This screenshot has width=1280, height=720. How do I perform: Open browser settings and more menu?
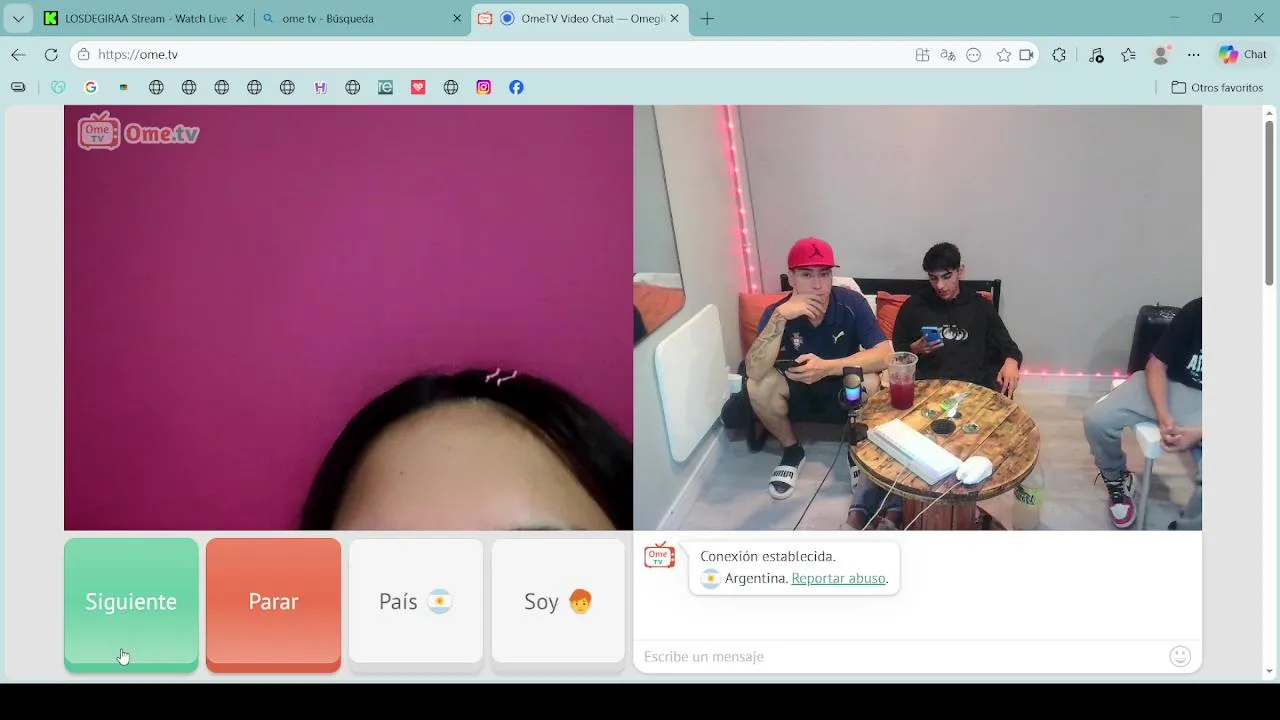pyautogui.click(x=1194, y=55)
